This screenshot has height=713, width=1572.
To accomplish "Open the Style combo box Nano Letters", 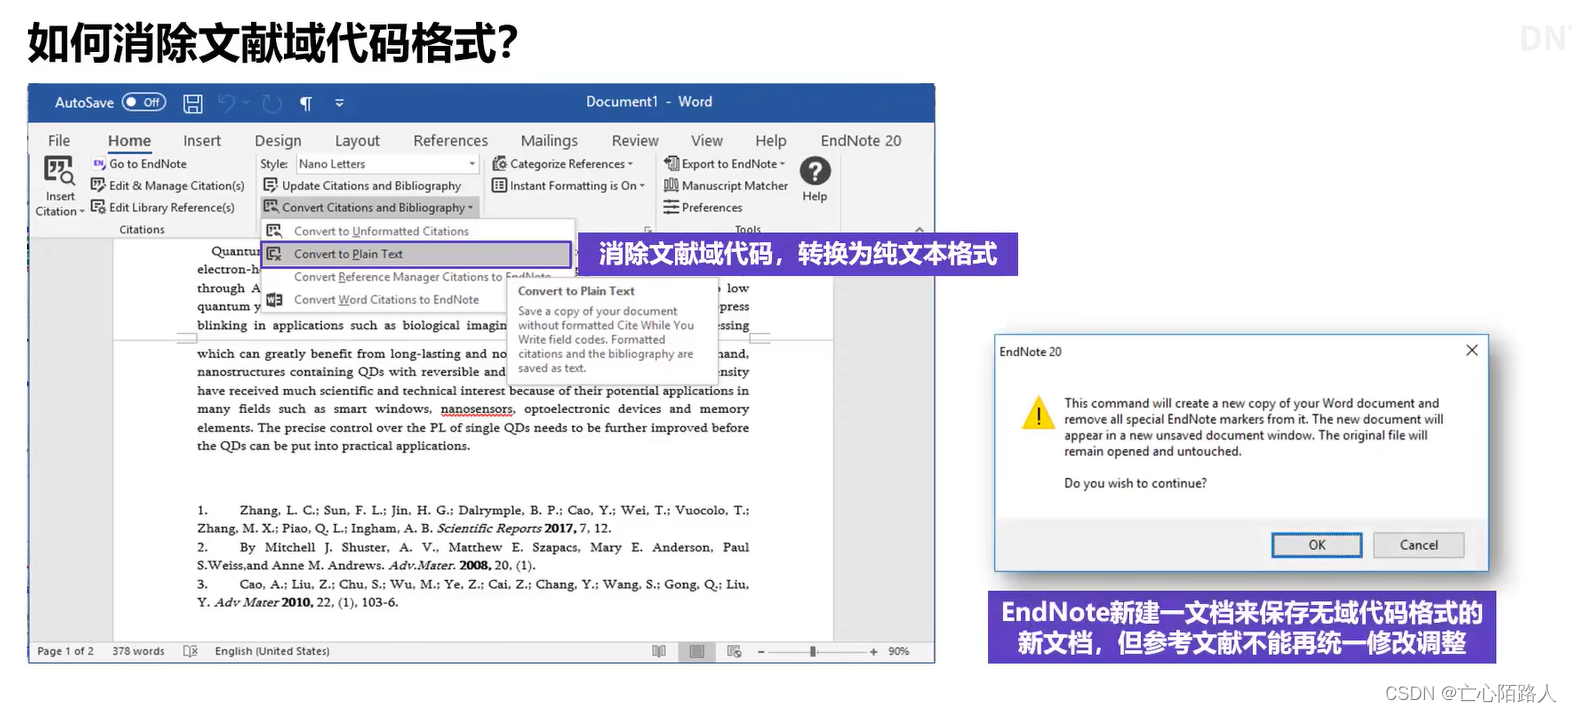I will 388,164.
